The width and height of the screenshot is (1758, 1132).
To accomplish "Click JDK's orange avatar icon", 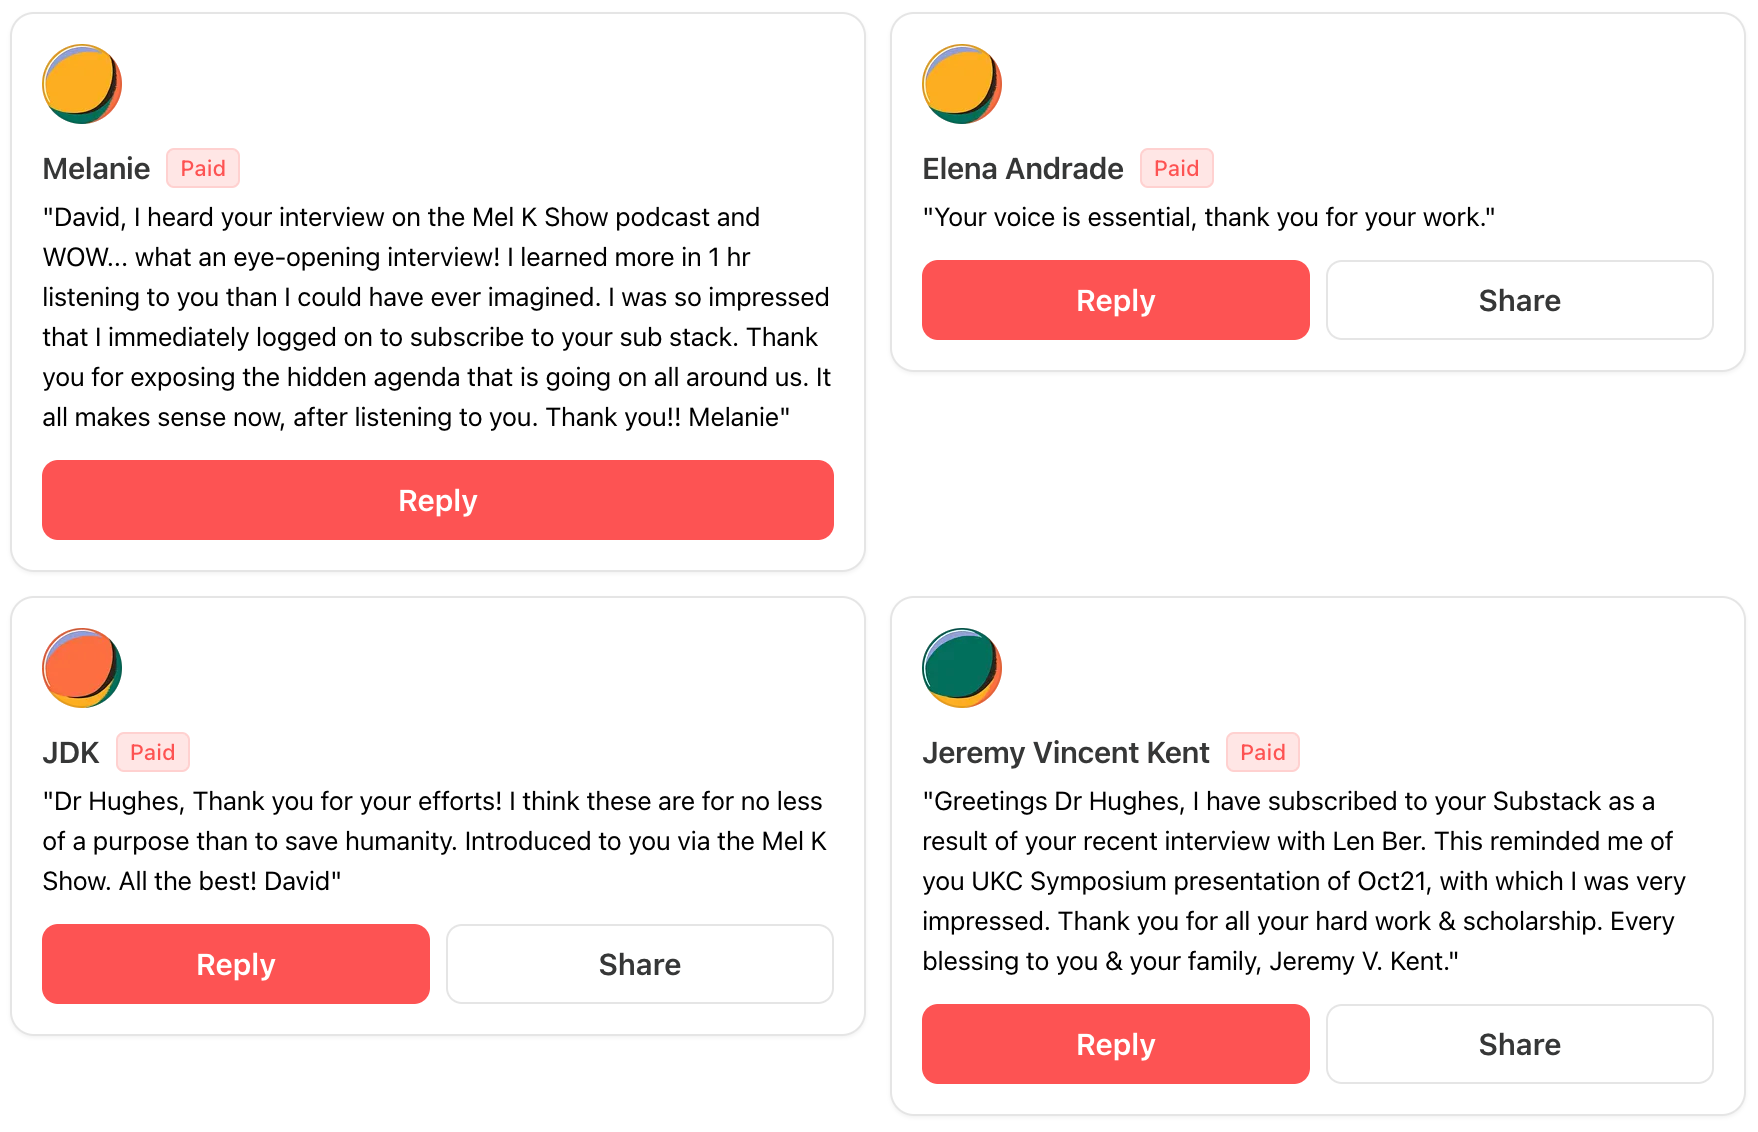I will (82, 668).
